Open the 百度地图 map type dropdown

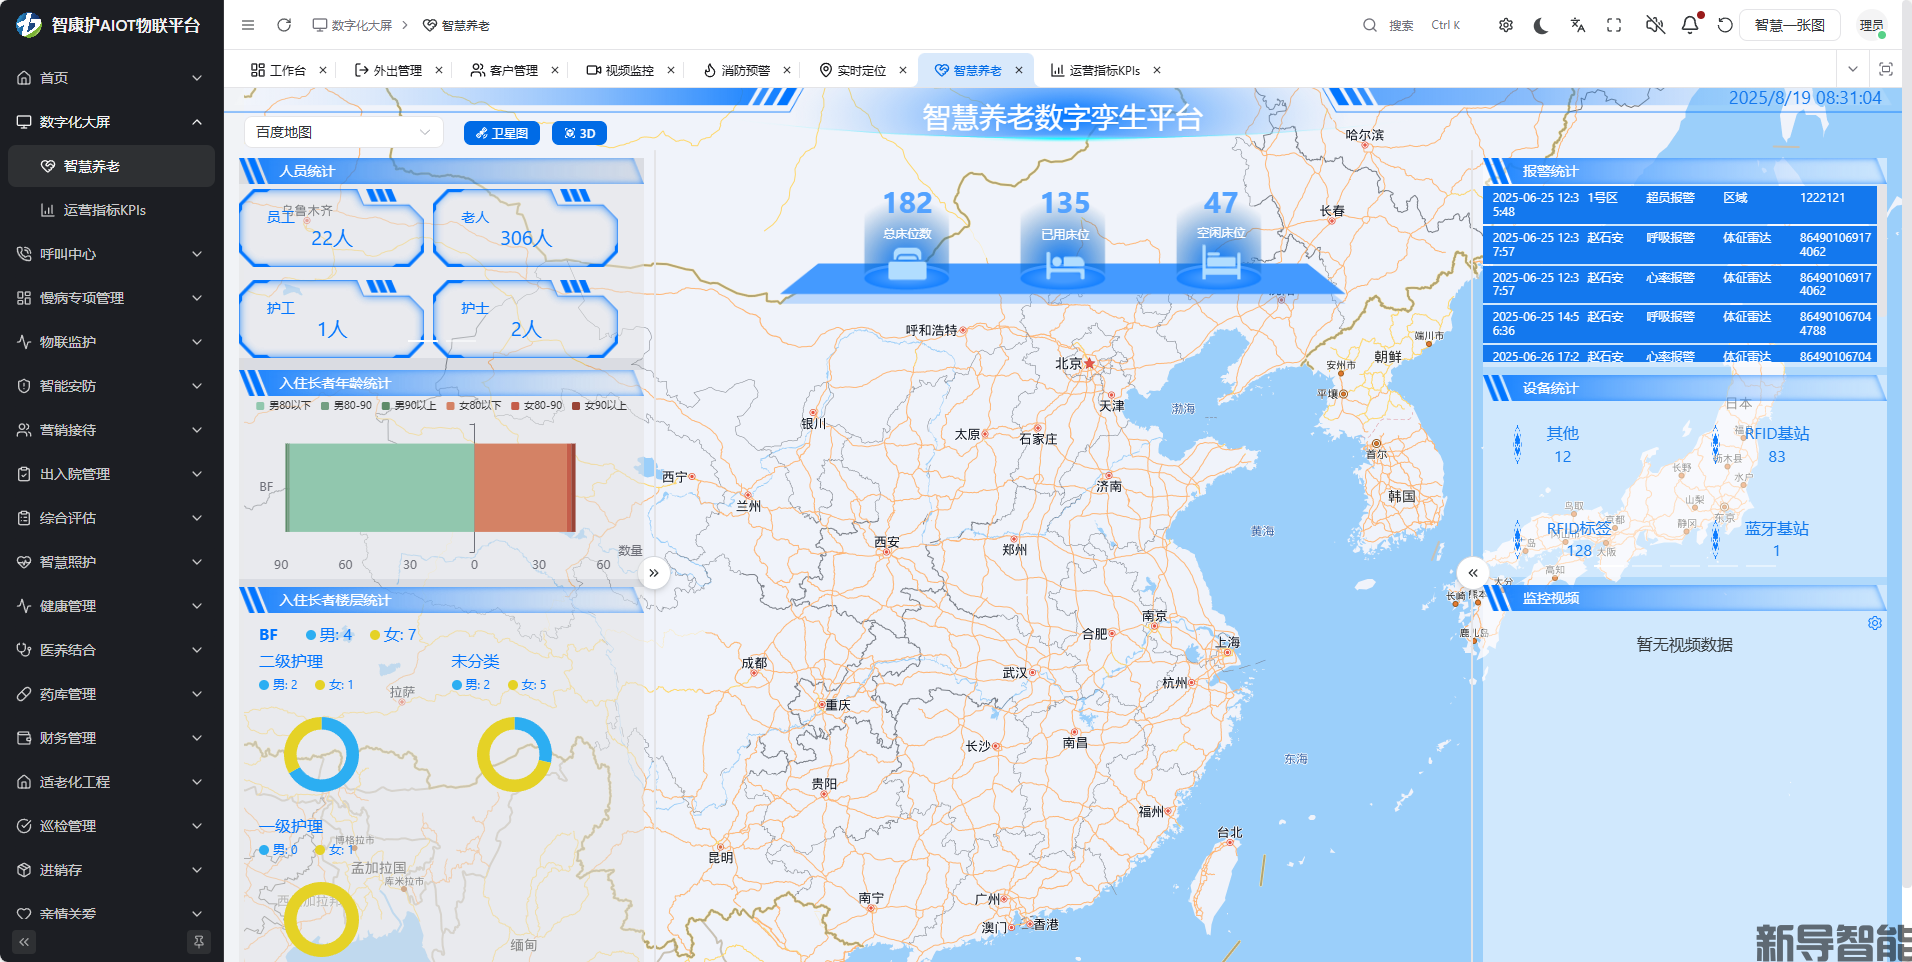343,132
